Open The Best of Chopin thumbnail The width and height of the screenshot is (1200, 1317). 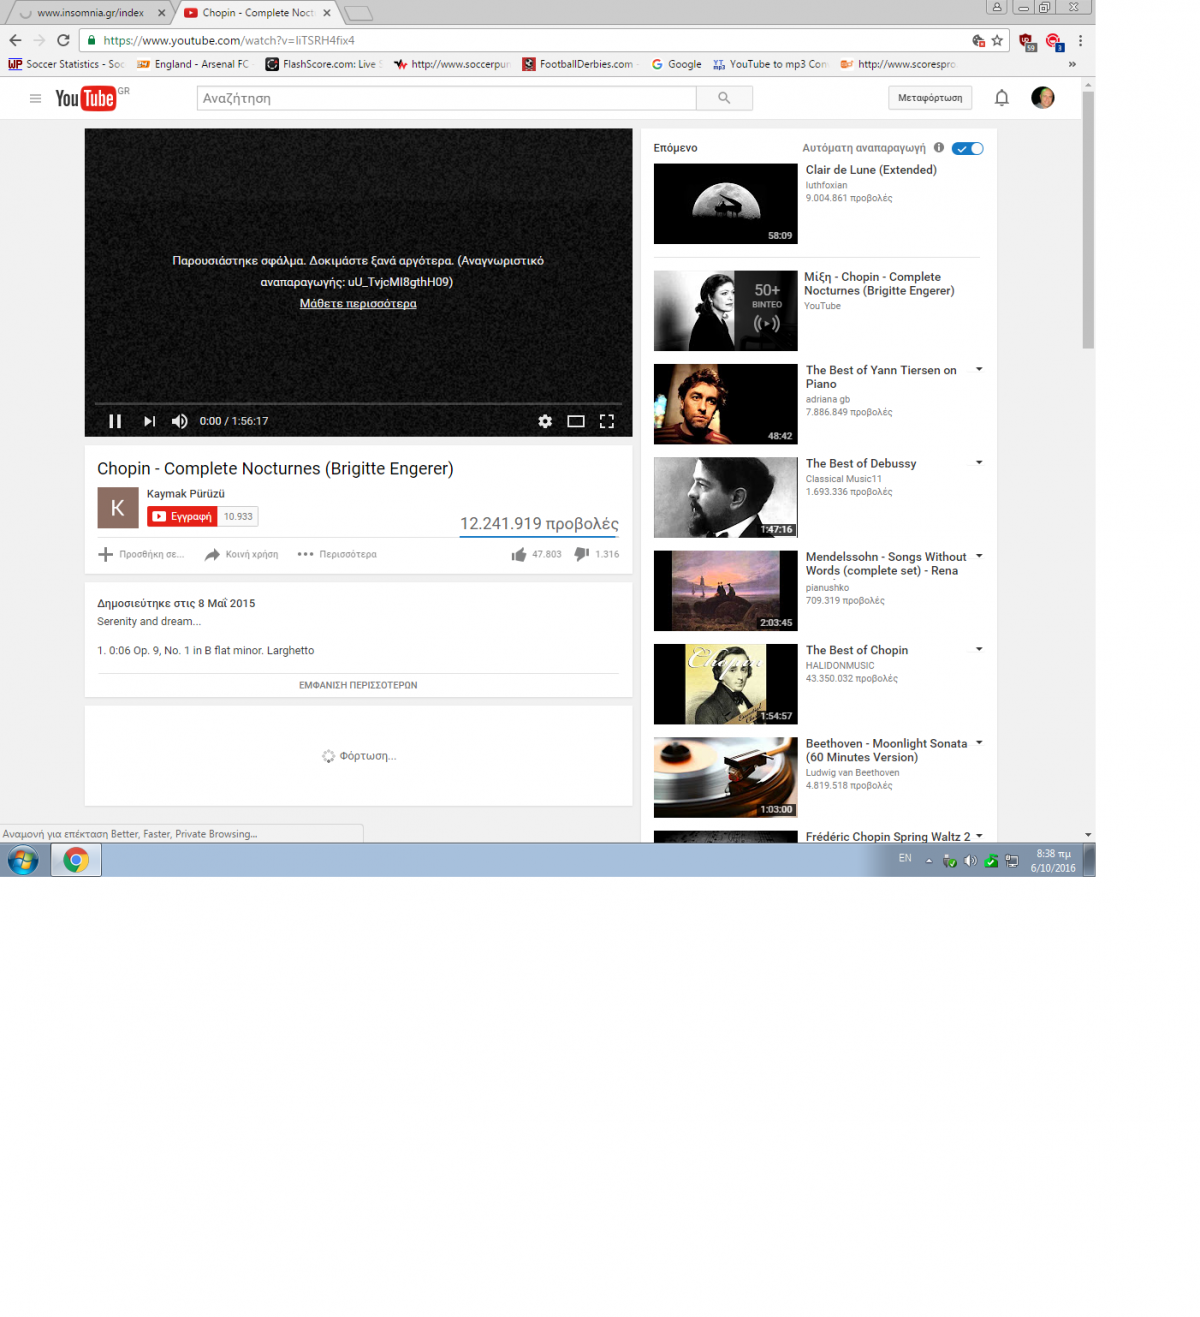(x=726, y=684)
